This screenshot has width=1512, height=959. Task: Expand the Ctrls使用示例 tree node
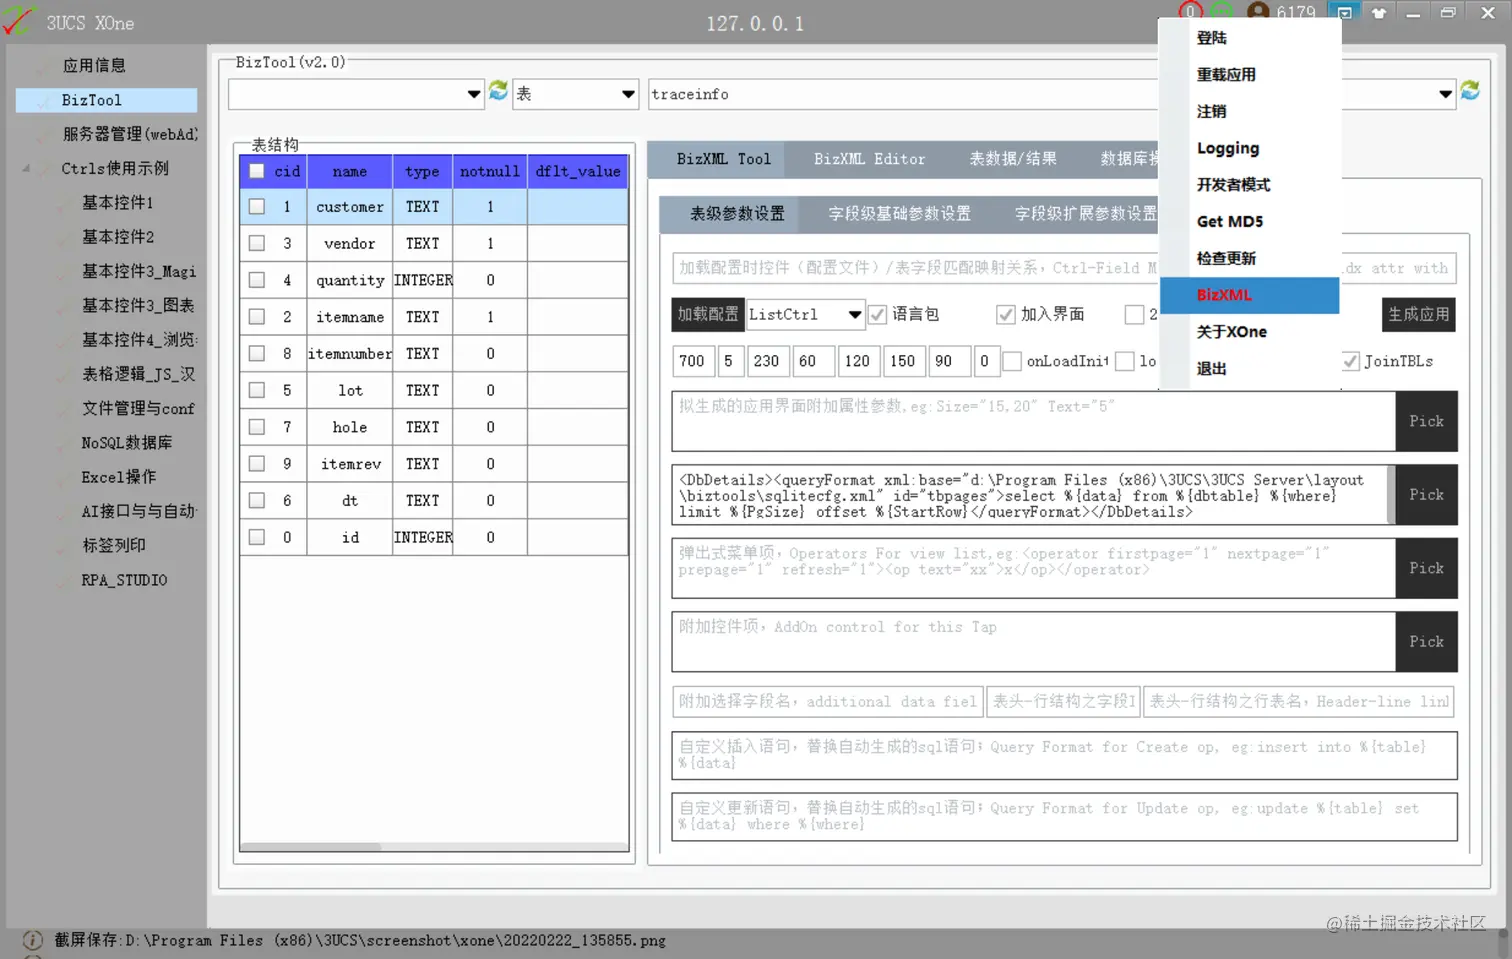tap(24, 168)
